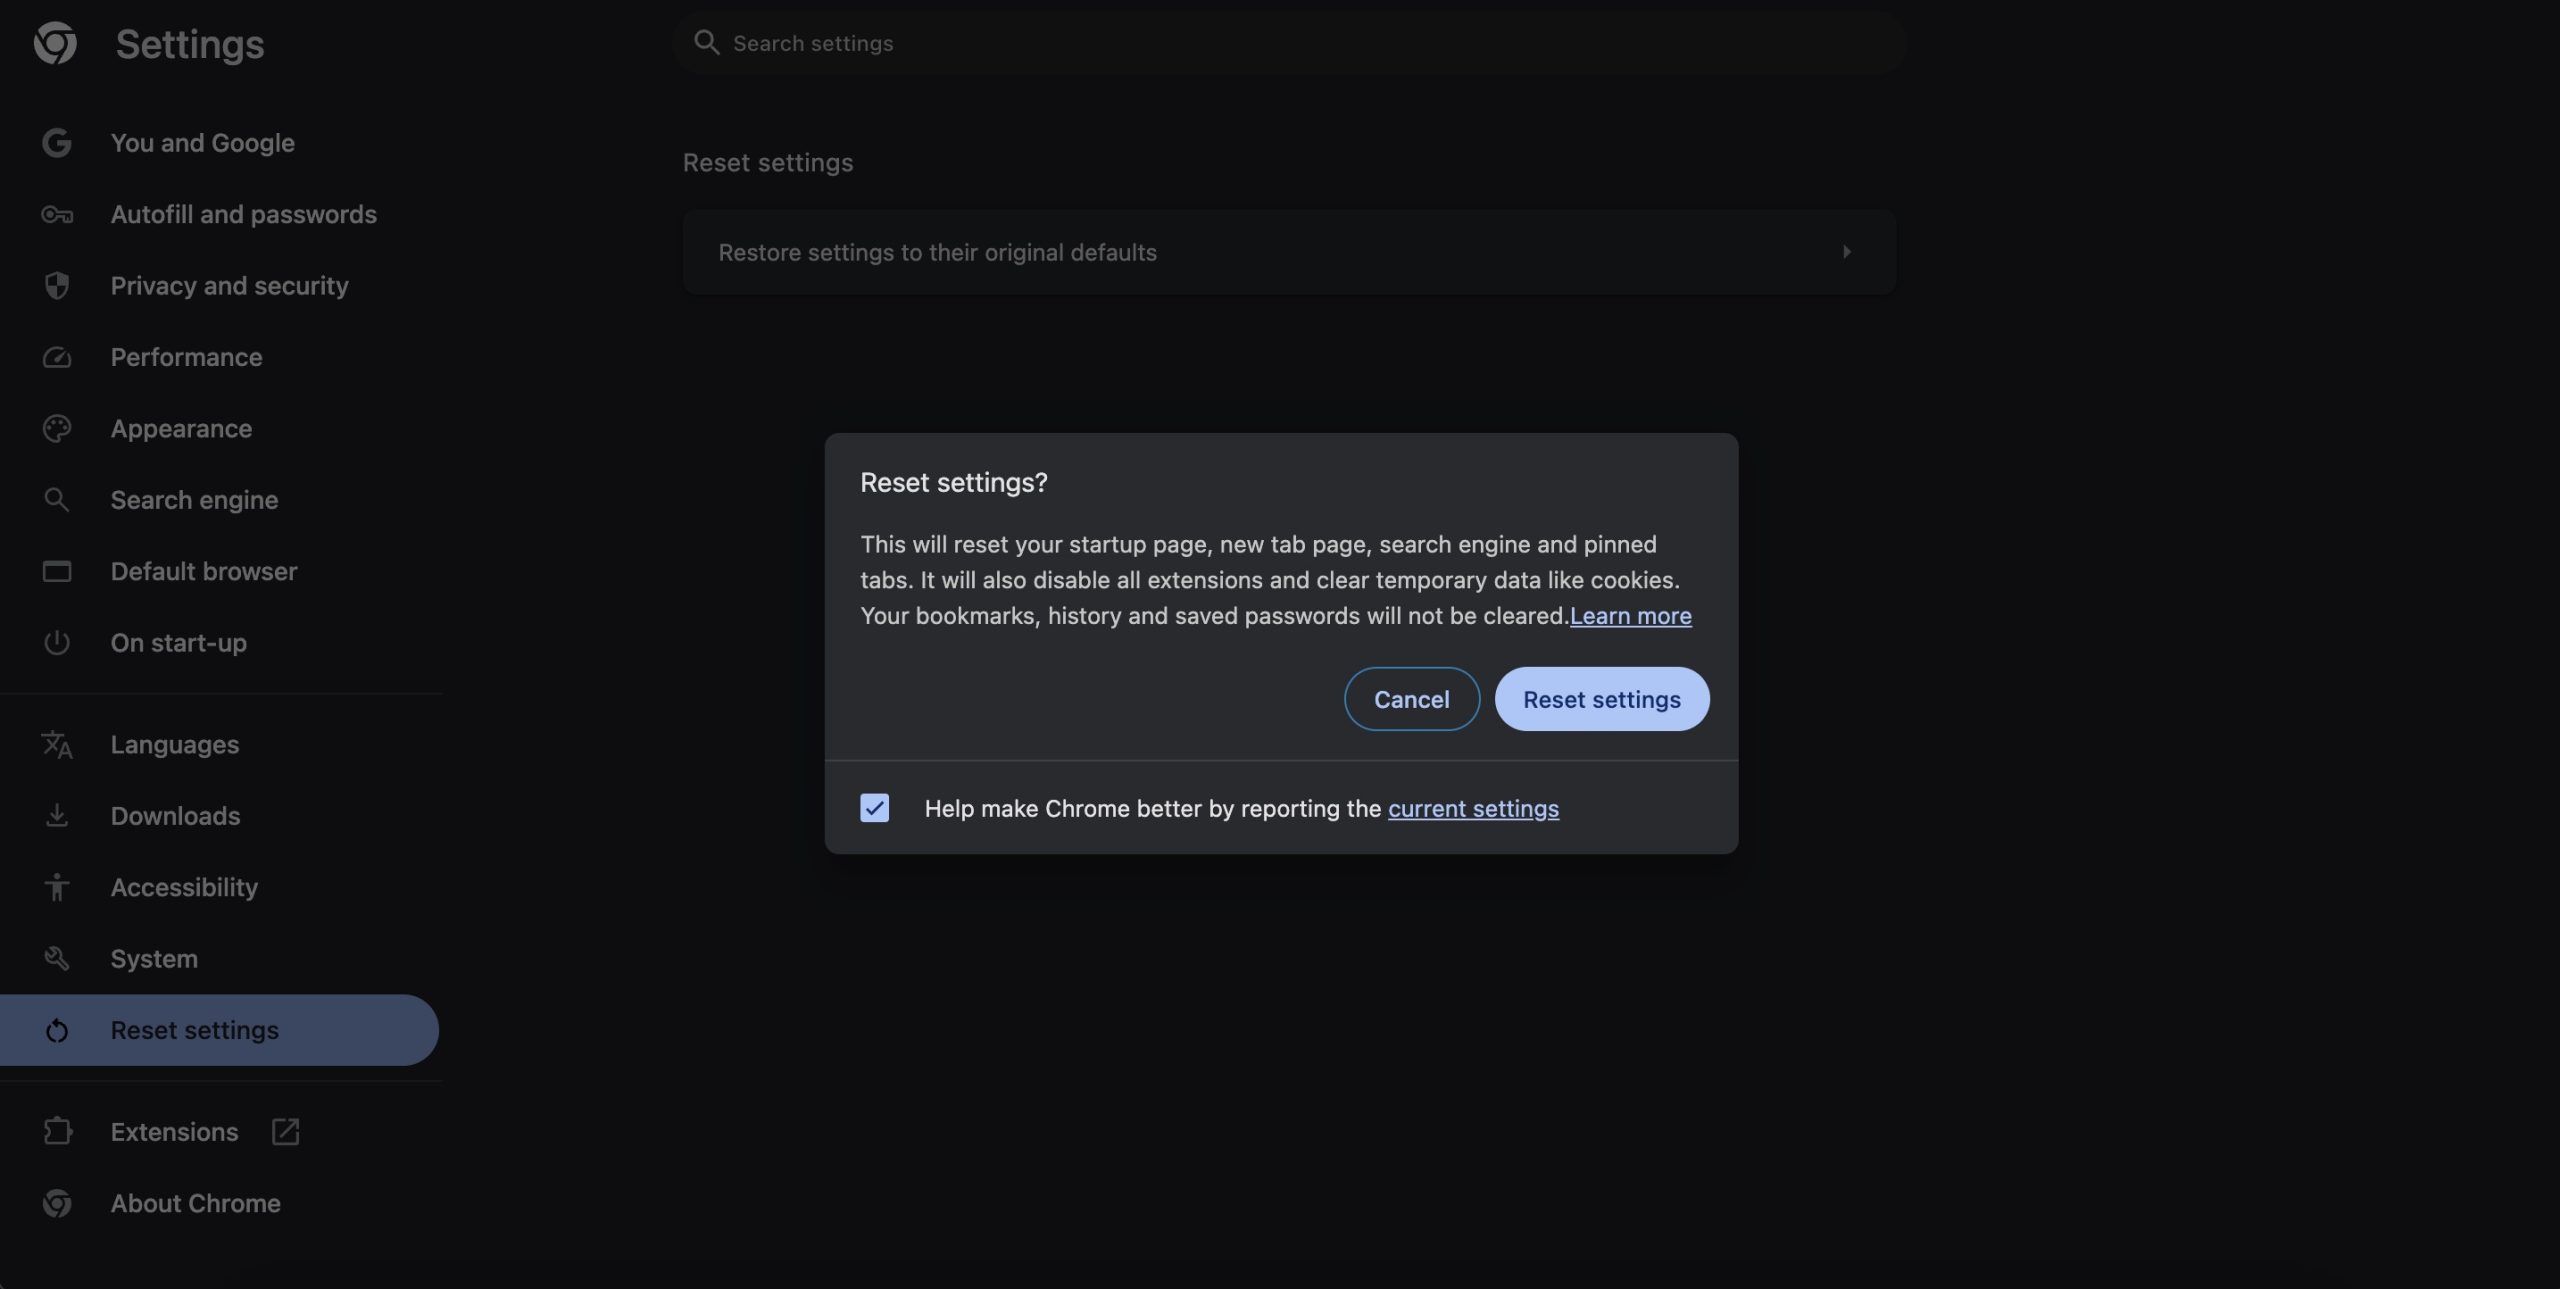Go to the Accessibility settings section
The image size is (2560, 1289).
(x=184, y=887)
